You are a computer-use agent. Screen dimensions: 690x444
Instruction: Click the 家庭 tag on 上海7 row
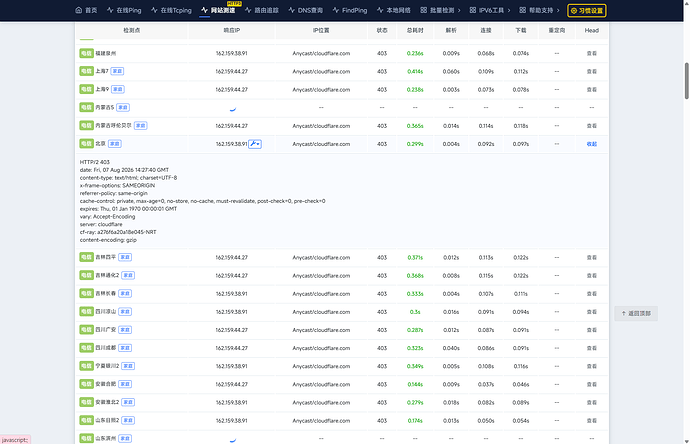tap(117, 71)
